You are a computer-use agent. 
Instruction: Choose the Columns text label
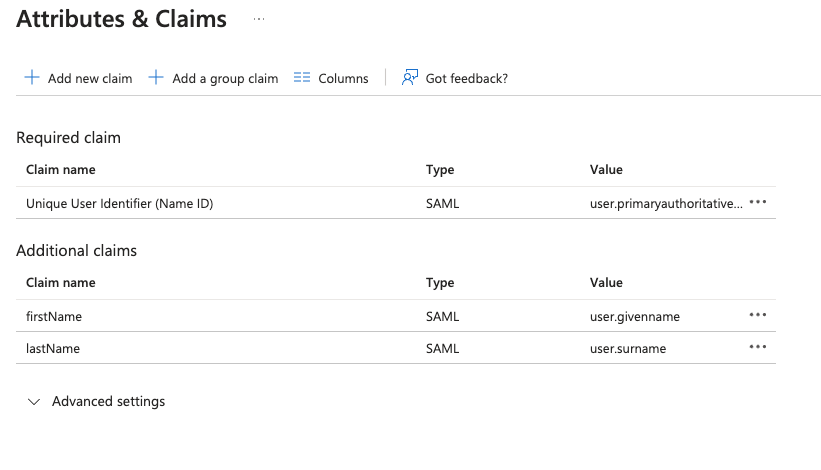click(343, 79)
